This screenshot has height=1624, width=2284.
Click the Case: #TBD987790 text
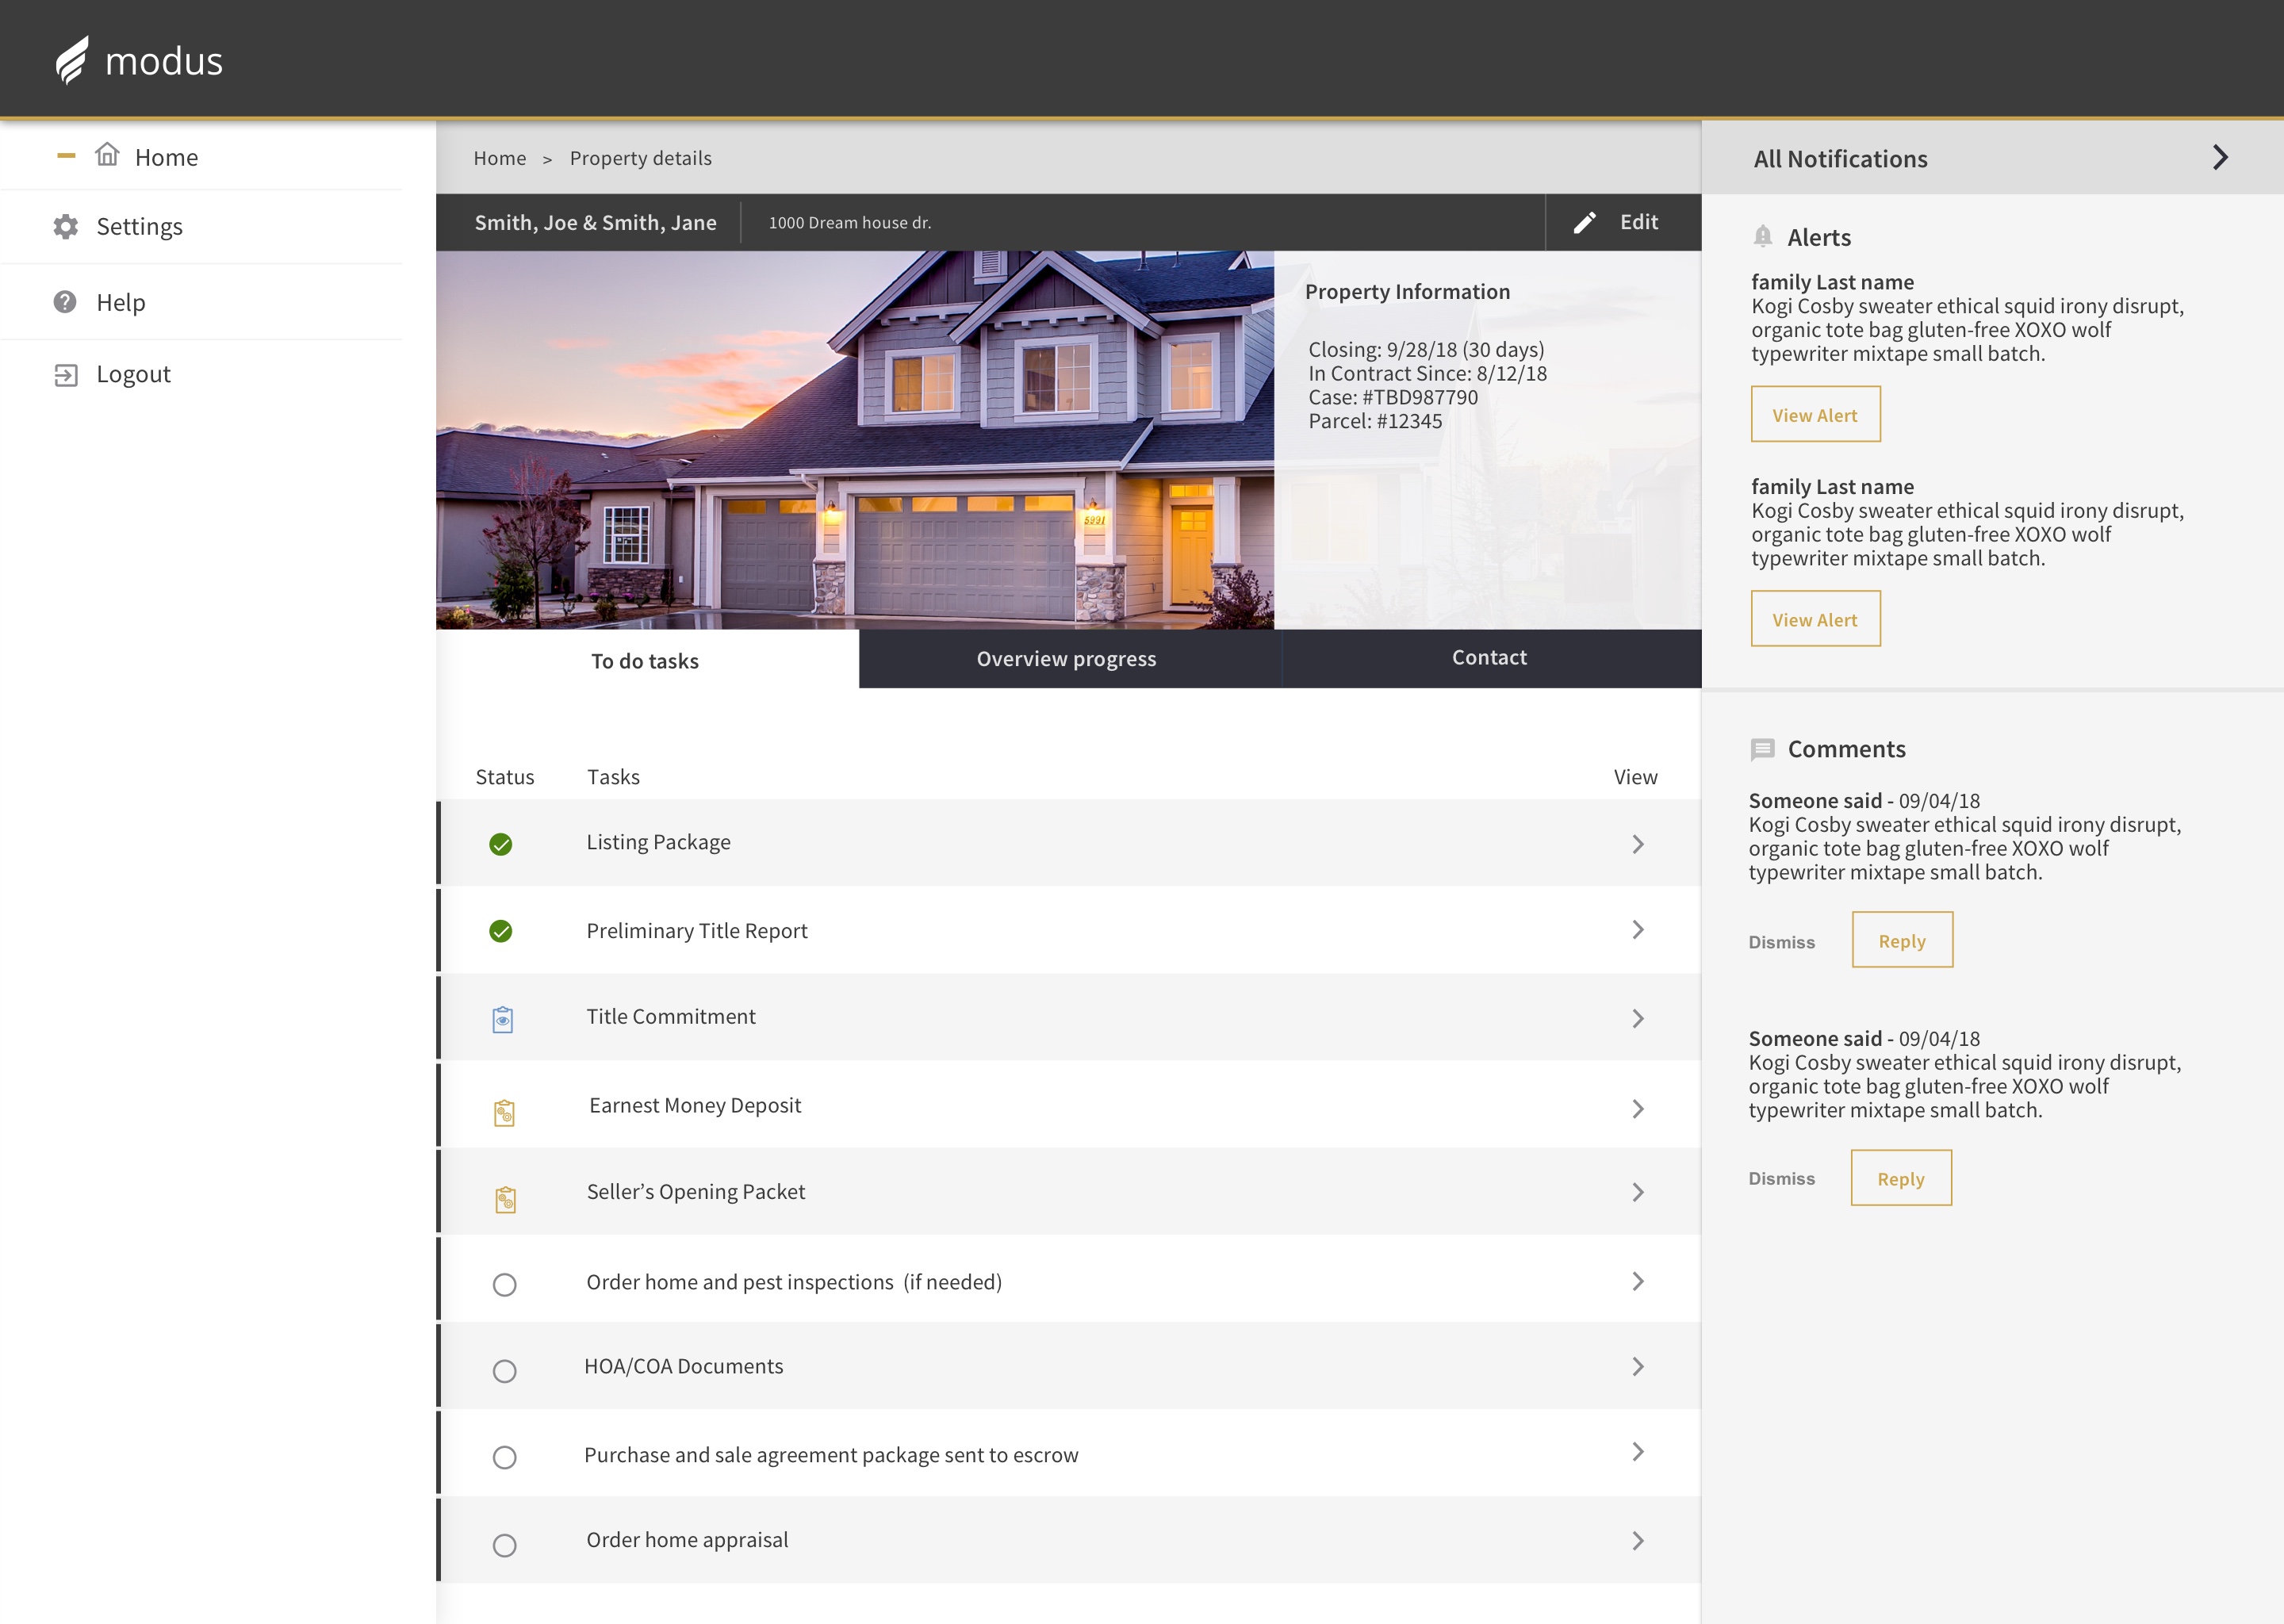coord(1393,397)
